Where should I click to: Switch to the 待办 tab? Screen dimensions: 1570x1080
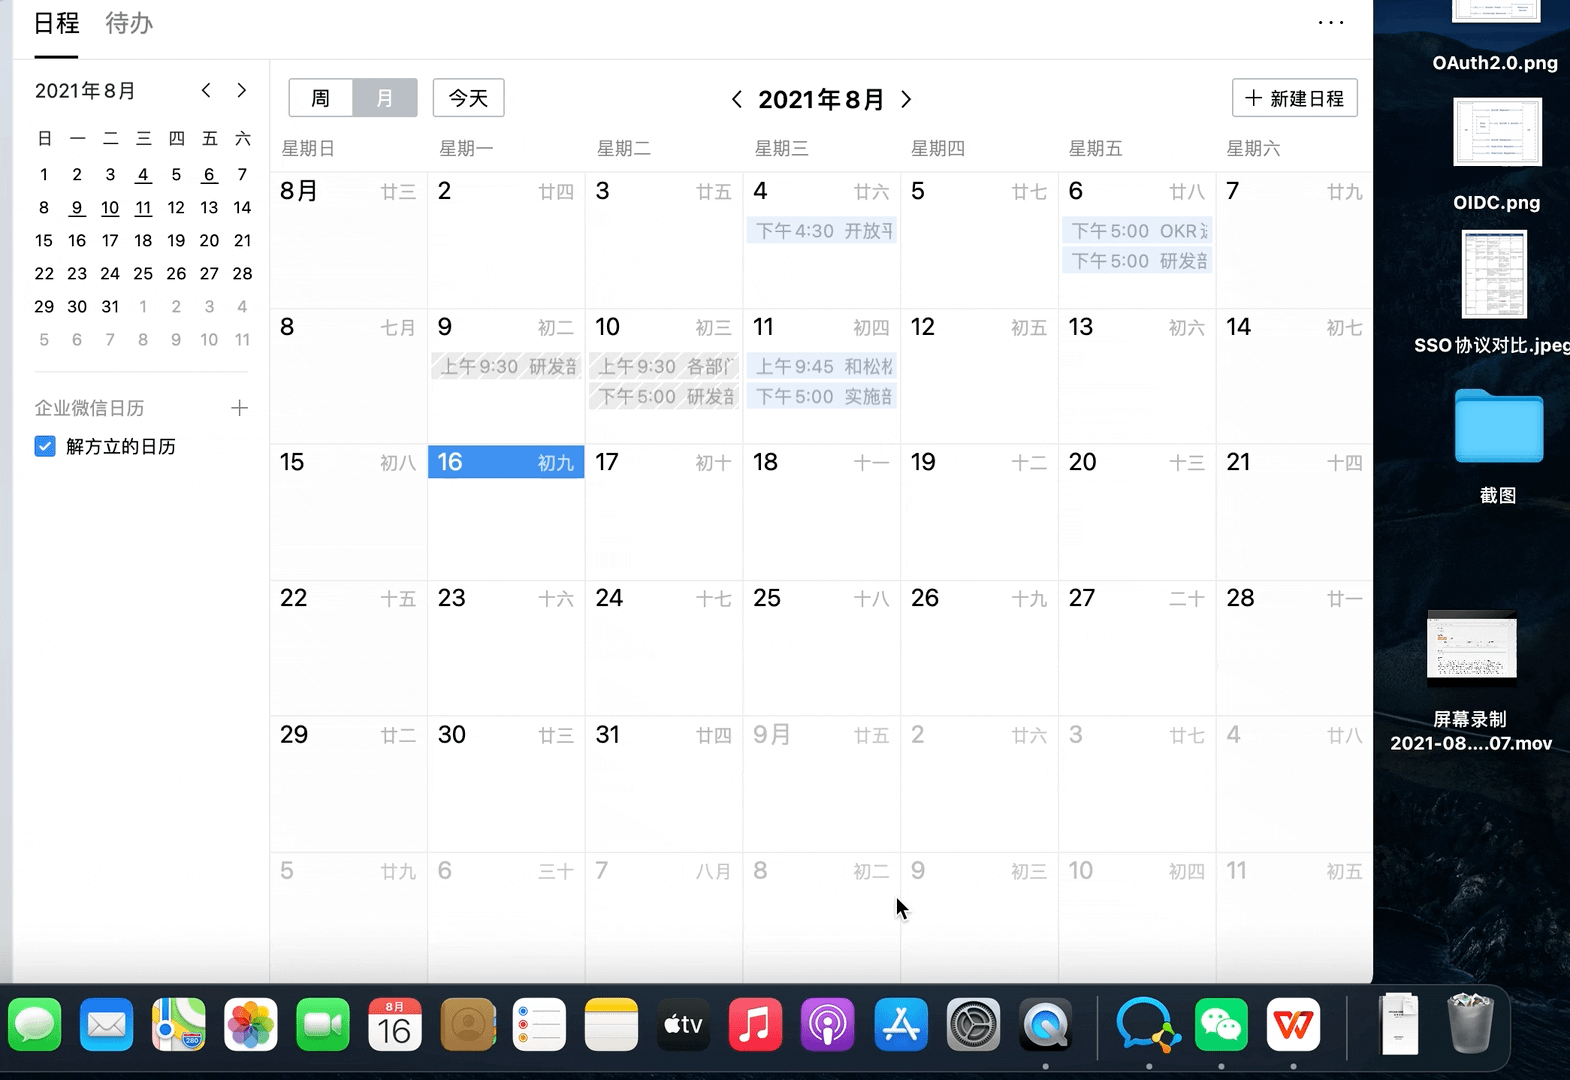129,24
